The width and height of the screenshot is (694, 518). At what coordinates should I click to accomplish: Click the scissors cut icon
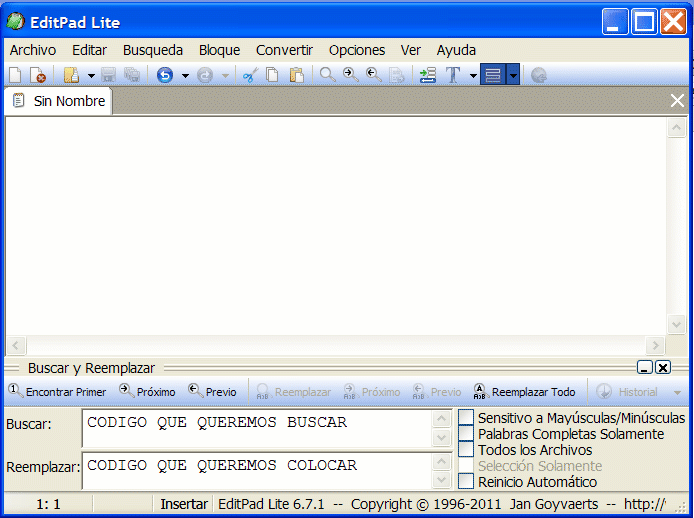pos(251,75)
